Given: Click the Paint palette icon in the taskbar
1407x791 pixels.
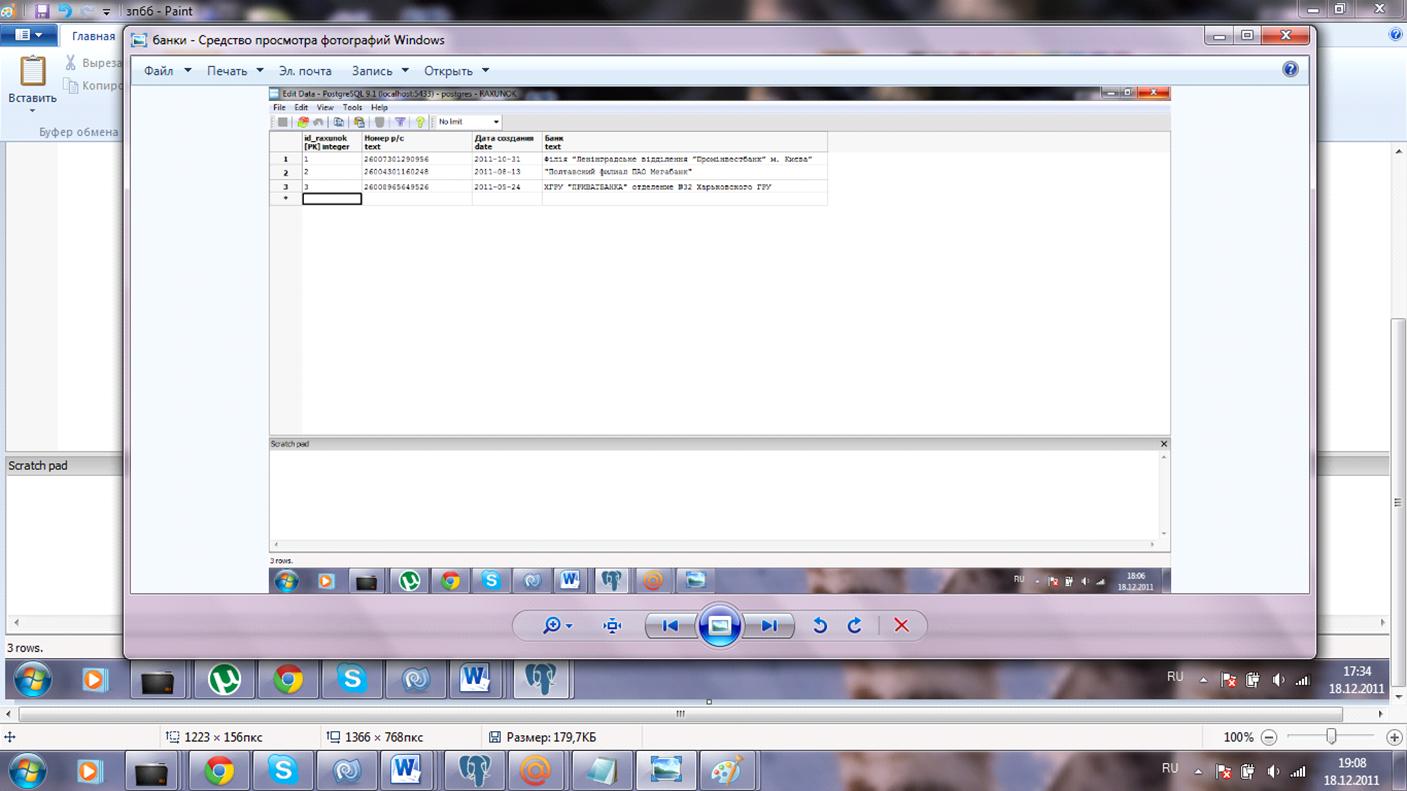Looking at the screenshot, I should click(x=727, y=771).
